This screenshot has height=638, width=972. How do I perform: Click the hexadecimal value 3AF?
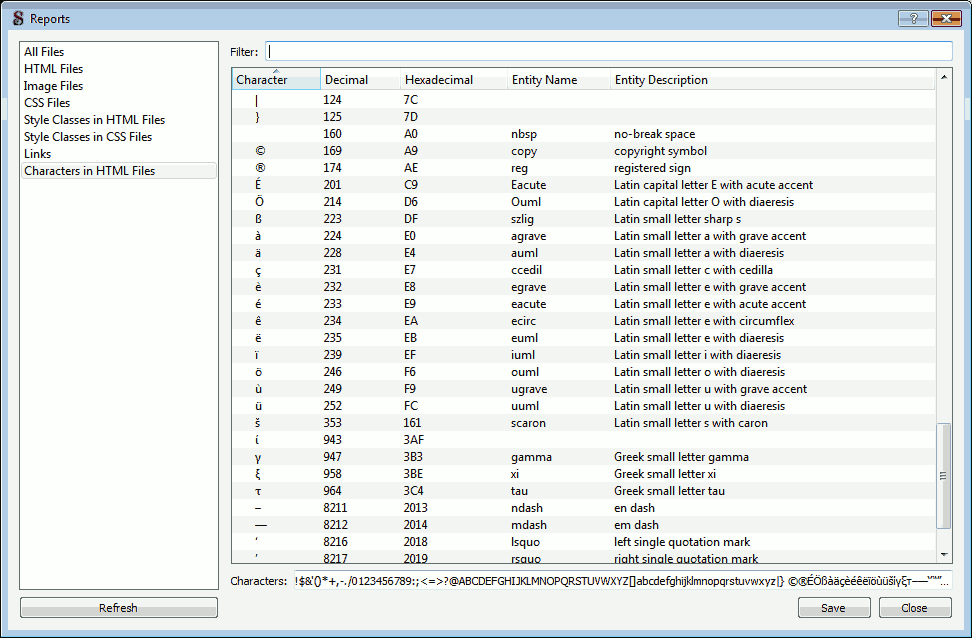(x=413, y=440)
